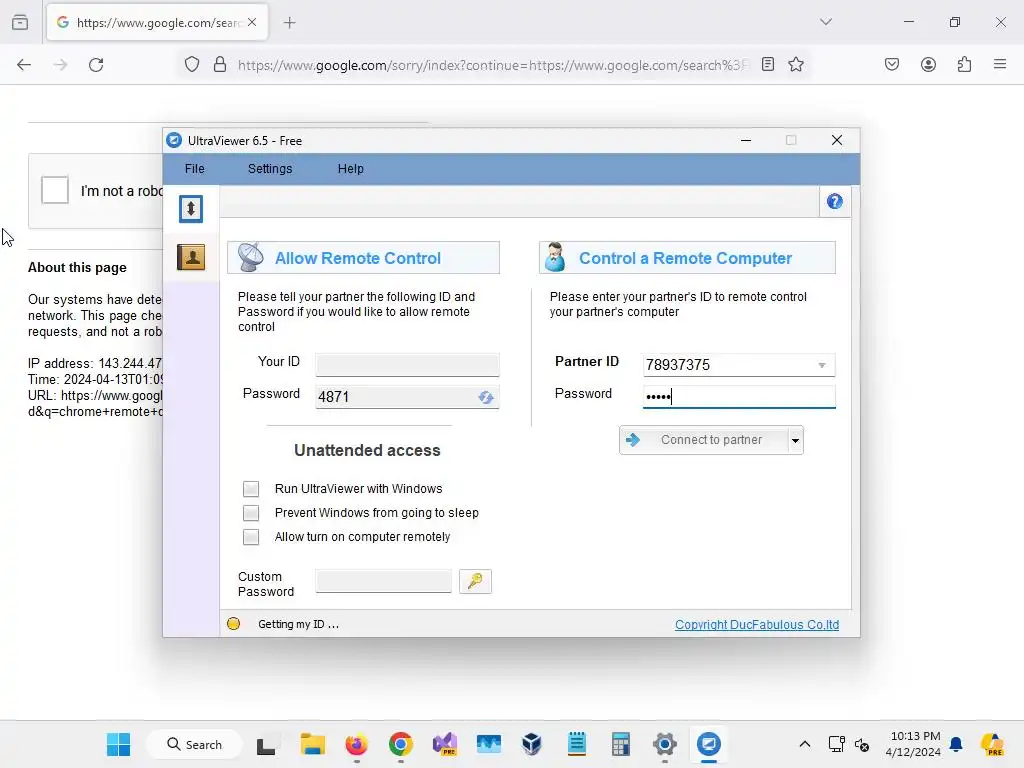Open the Firefox tracking protection shield

(191, 65)
